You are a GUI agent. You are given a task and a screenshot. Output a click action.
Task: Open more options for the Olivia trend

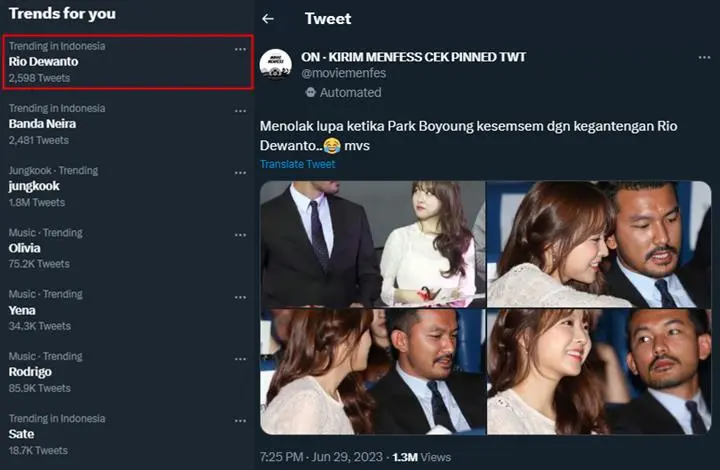click(x=240, y=235)
